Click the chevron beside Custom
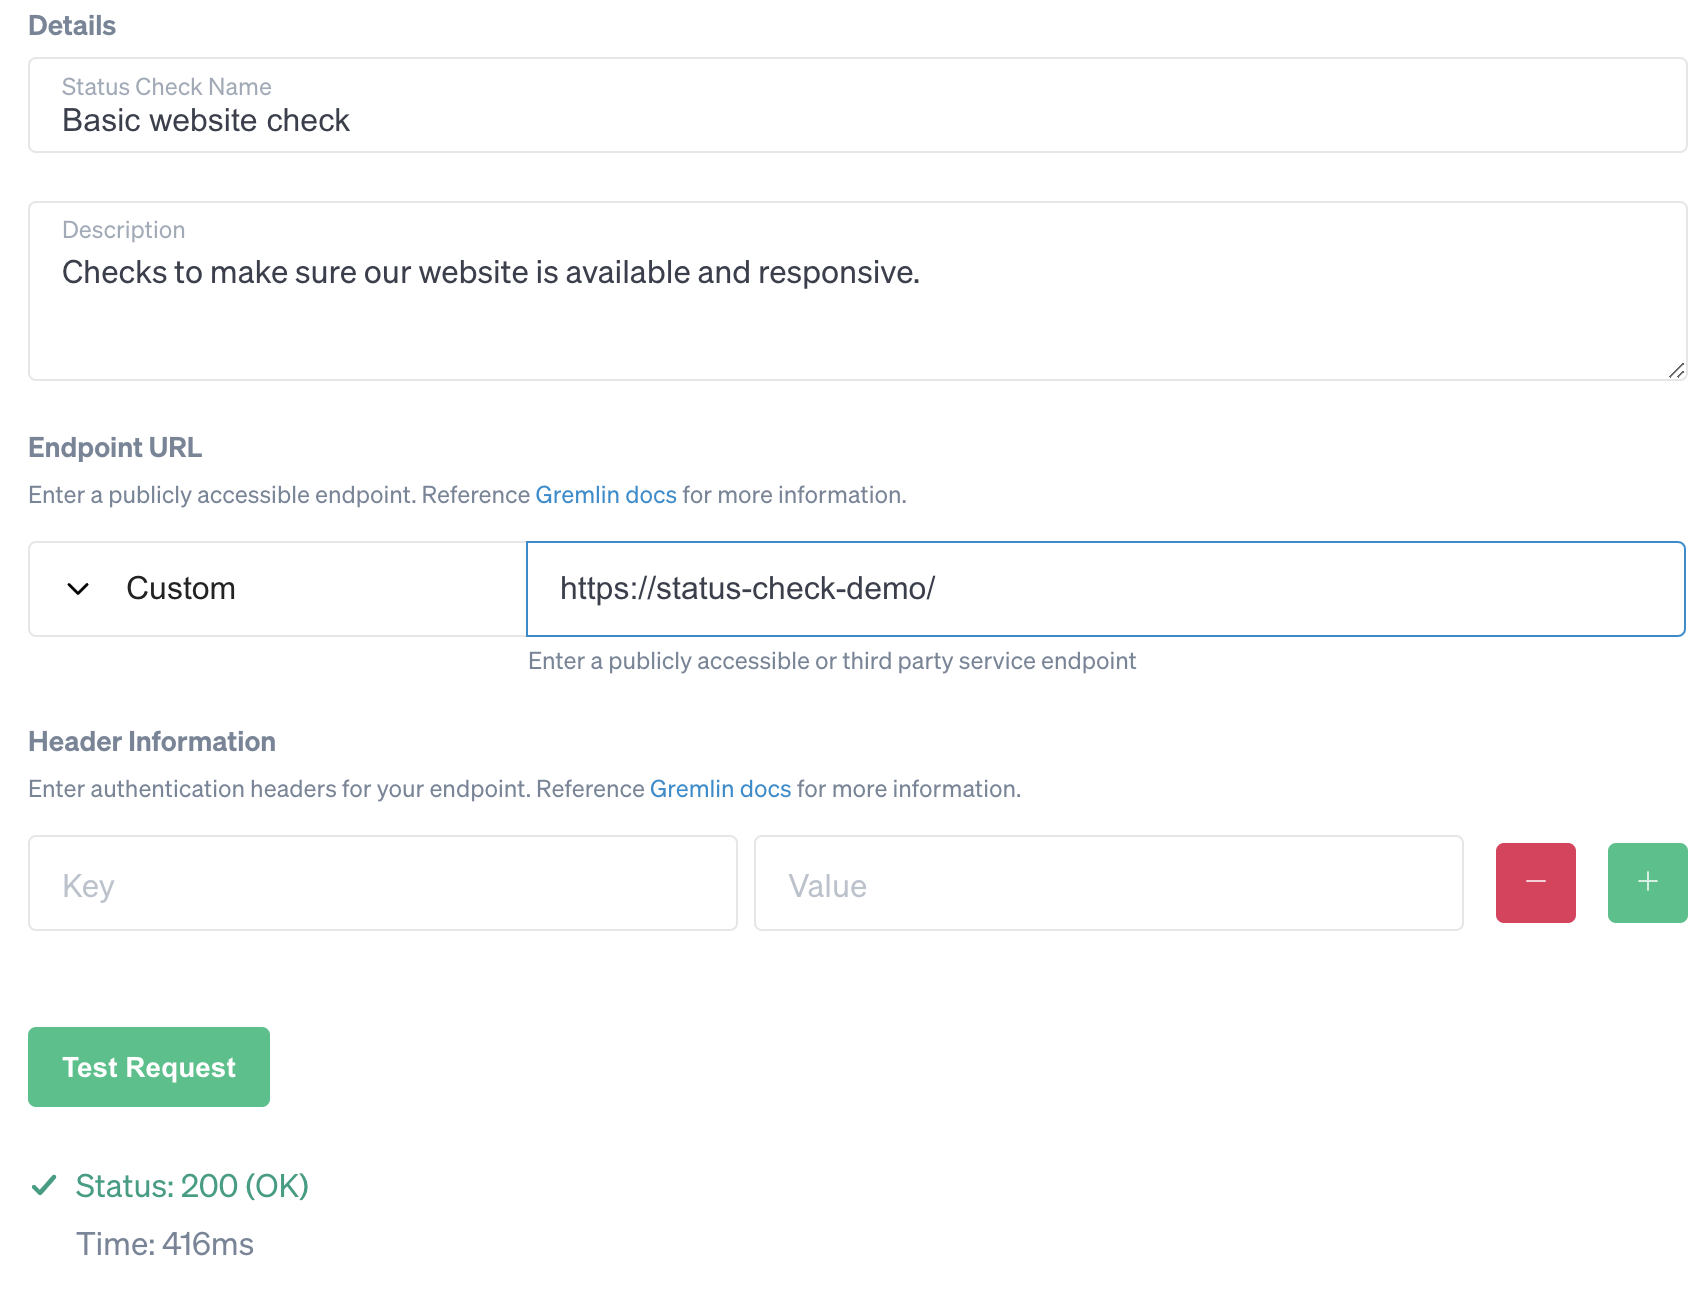1708x1292 pixels. click(x=77, y=588)
